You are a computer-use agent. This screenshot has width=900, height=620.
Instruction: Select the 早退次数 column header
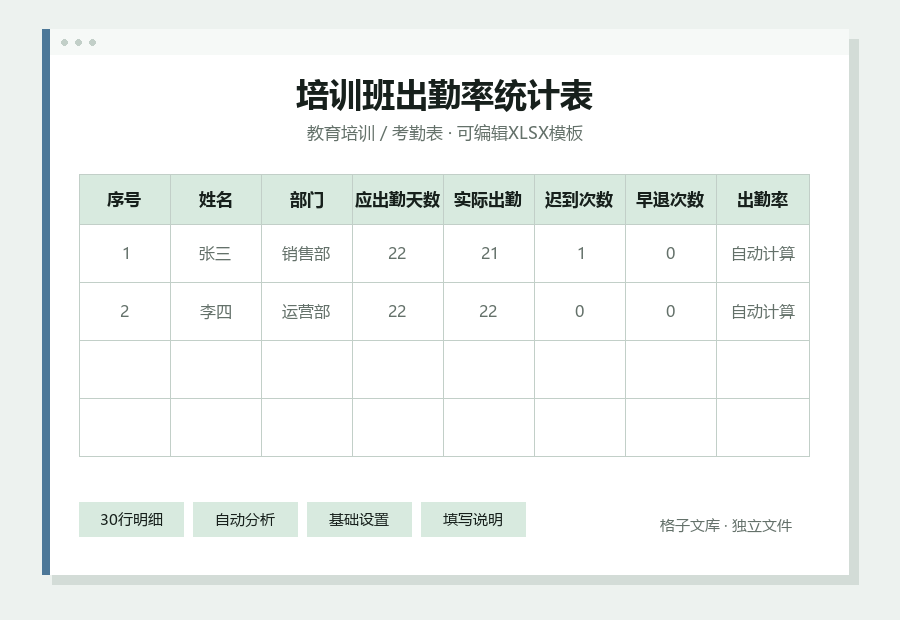671,199
